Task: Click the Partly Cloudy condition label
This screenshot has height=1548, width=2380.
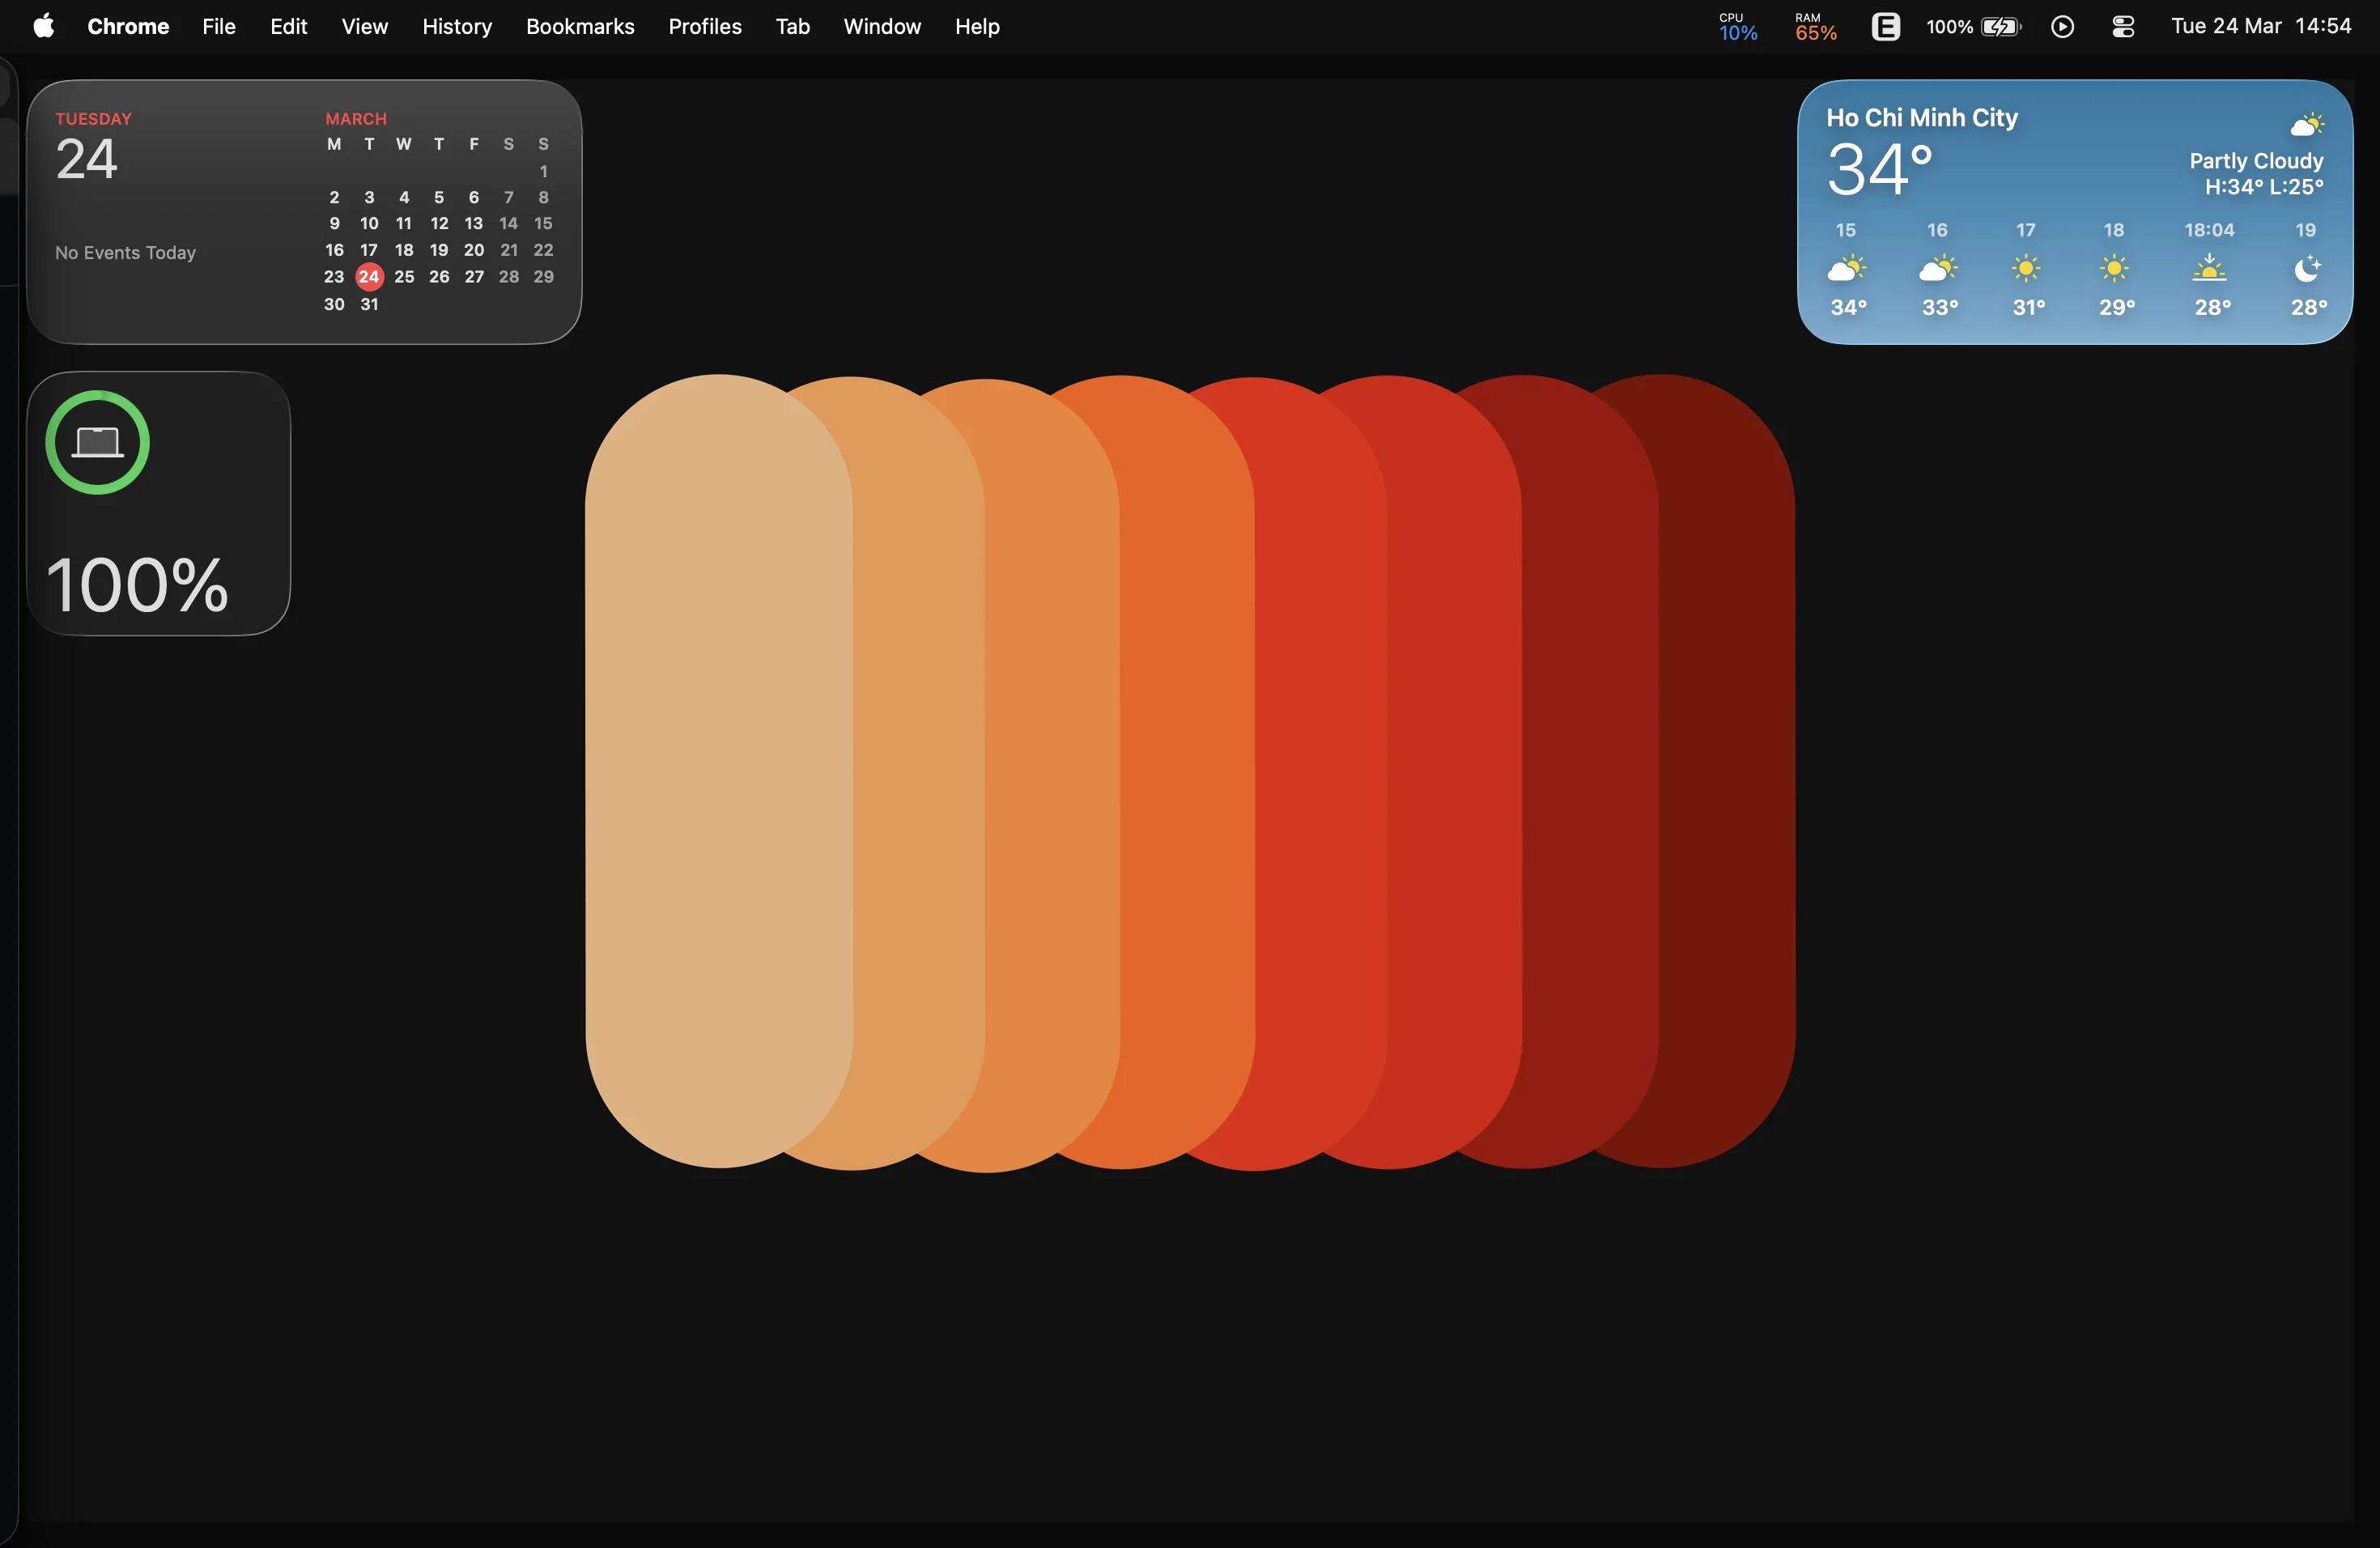Action: 2256,161
